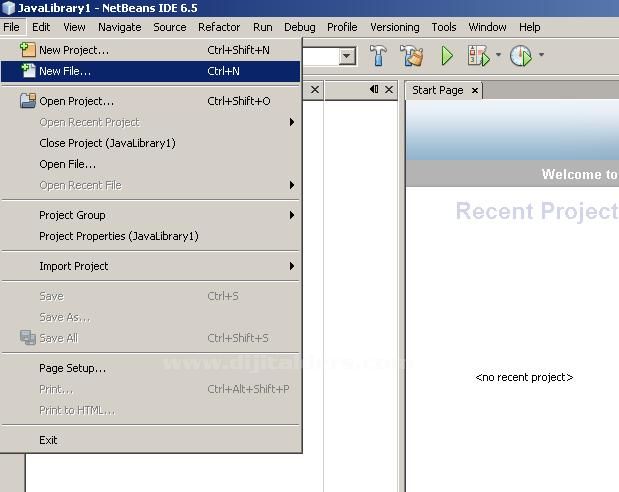Screen dimensions: 619x492
Task: Open Project Properties (JavaLibrary1)
Action: [150, 236]
